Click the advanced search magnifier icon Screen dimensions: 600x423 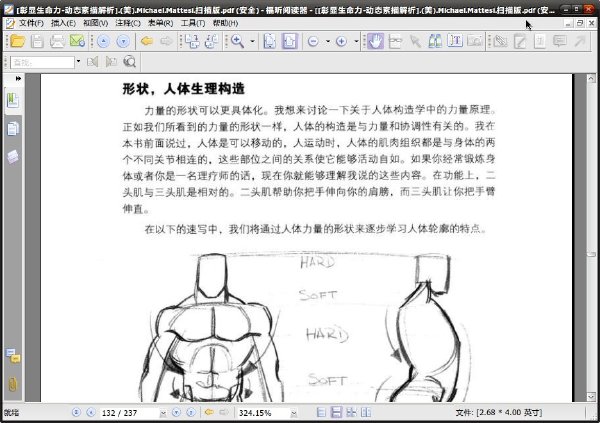pos(130,62)
